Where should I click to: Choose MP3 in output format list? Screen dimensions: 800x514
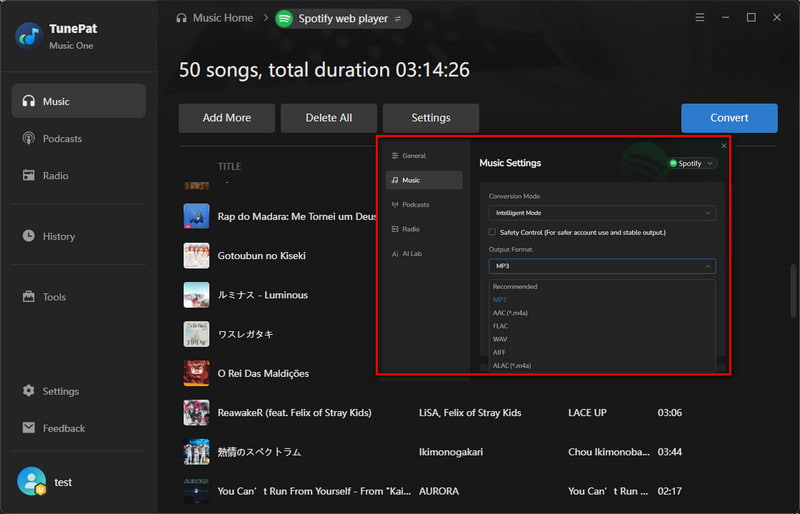(x=500, y=300)
